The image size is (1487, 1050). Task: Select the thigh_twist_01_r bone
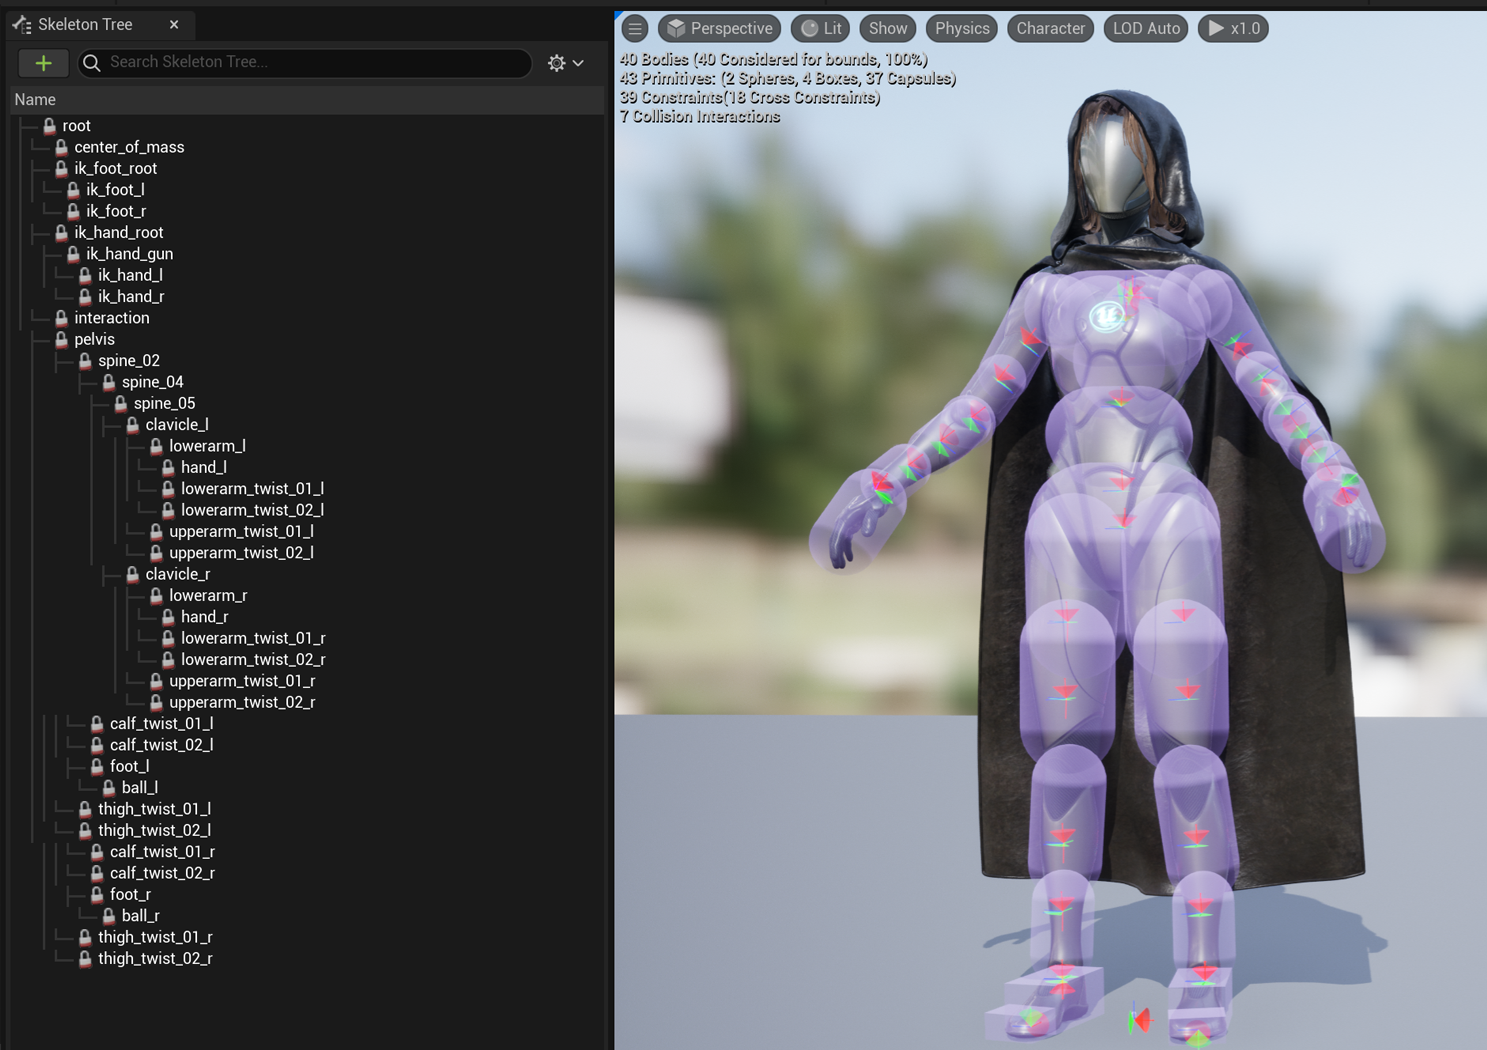pos(155,938)
